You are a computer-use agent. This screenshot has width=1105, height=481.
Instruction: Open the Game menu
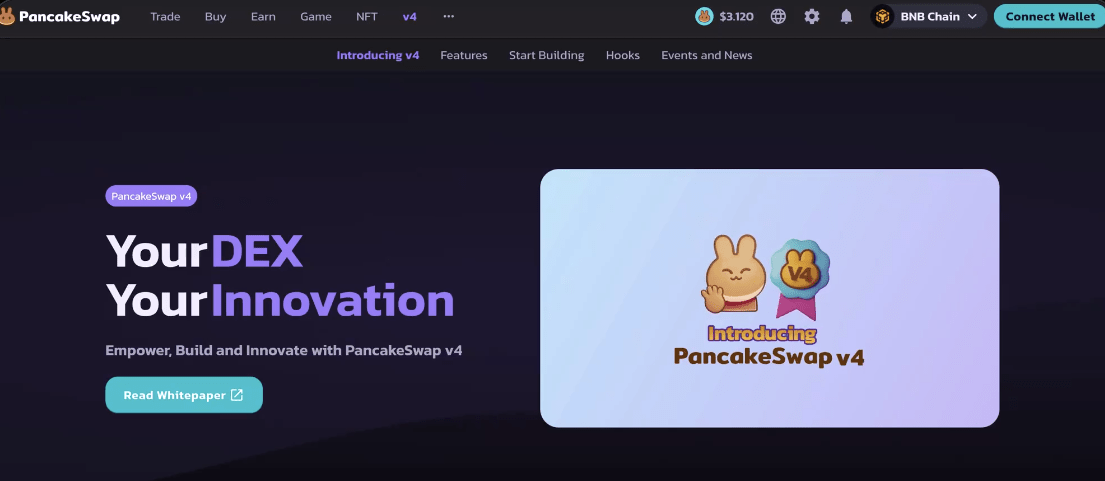[x=316, y=16]
